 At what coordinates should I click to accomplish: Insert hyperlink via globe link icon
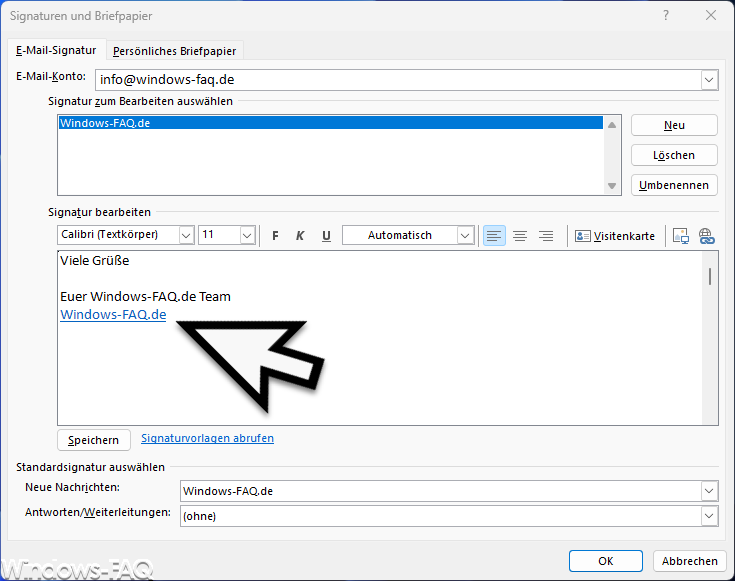point(706,236)
